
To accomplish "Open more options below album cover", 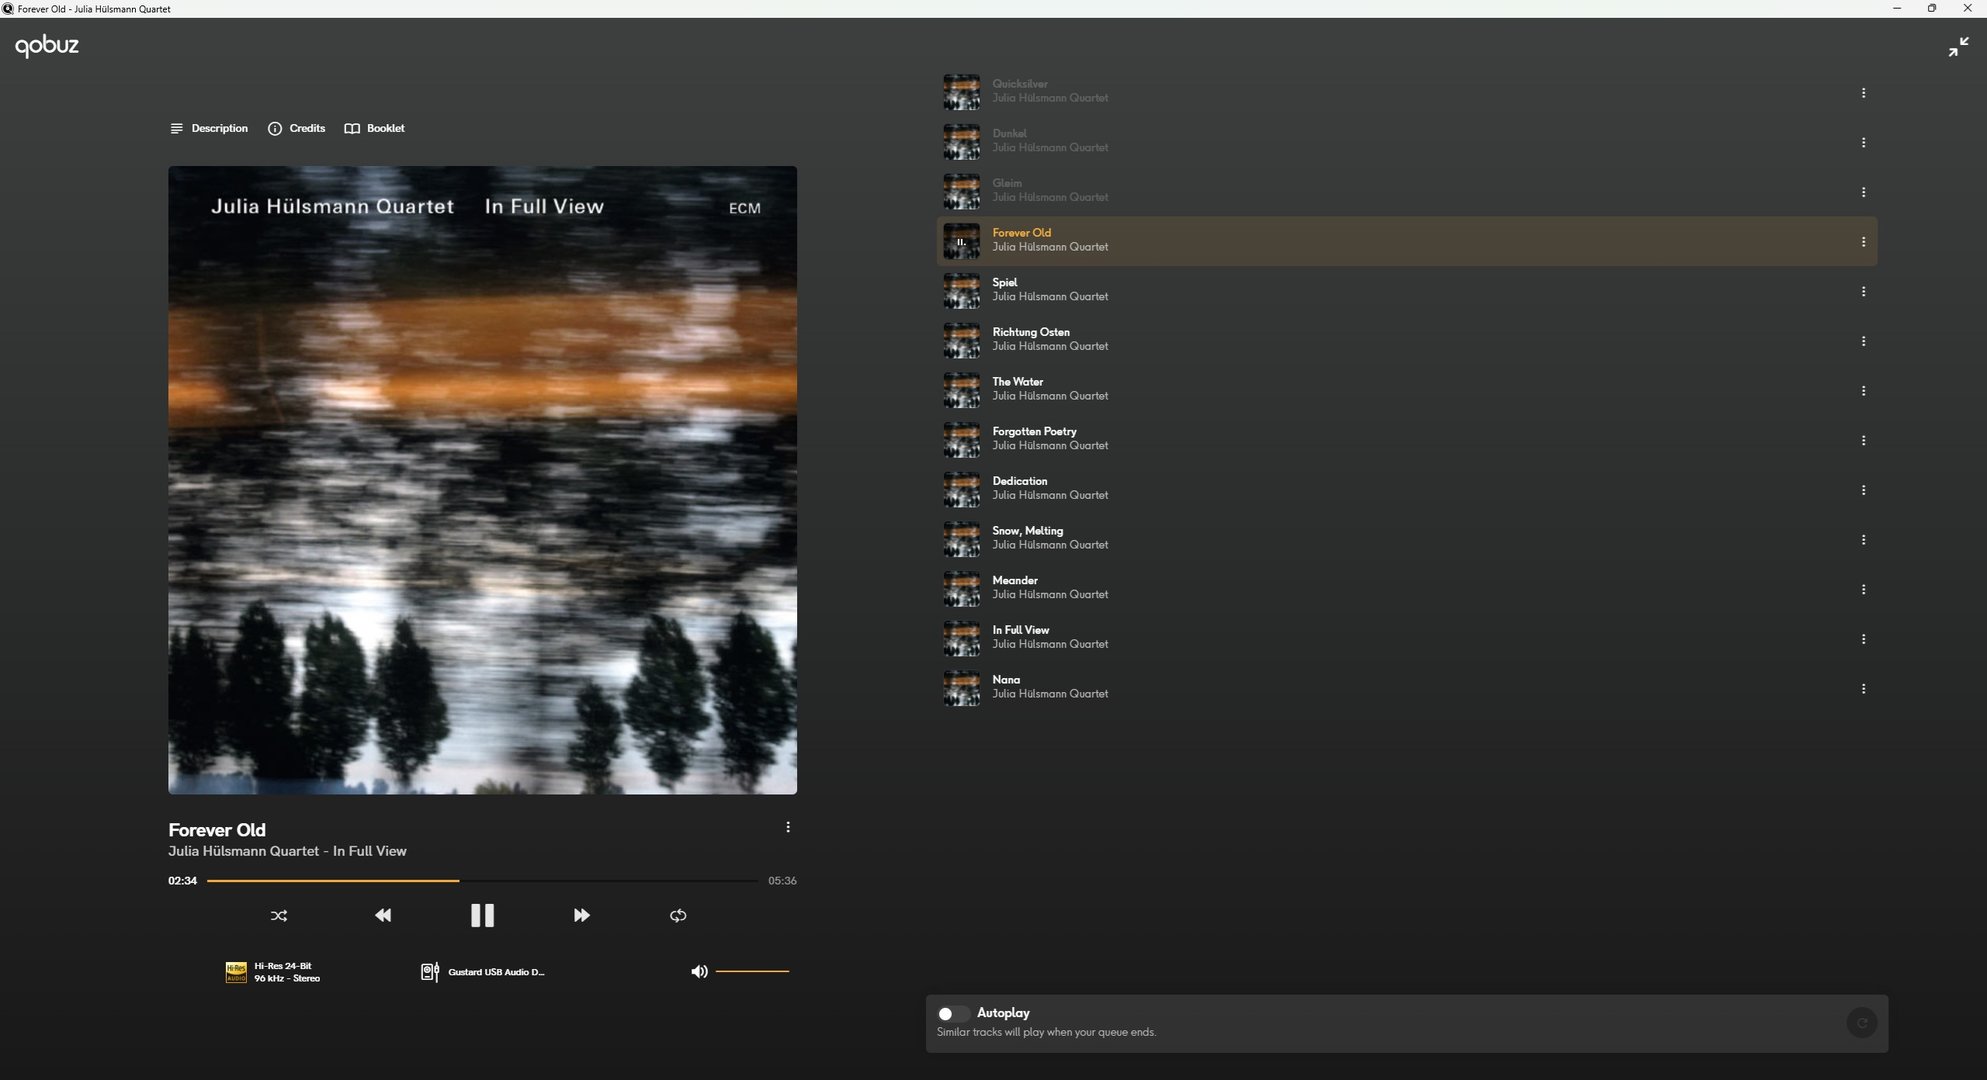I will [x=788, y=827].
